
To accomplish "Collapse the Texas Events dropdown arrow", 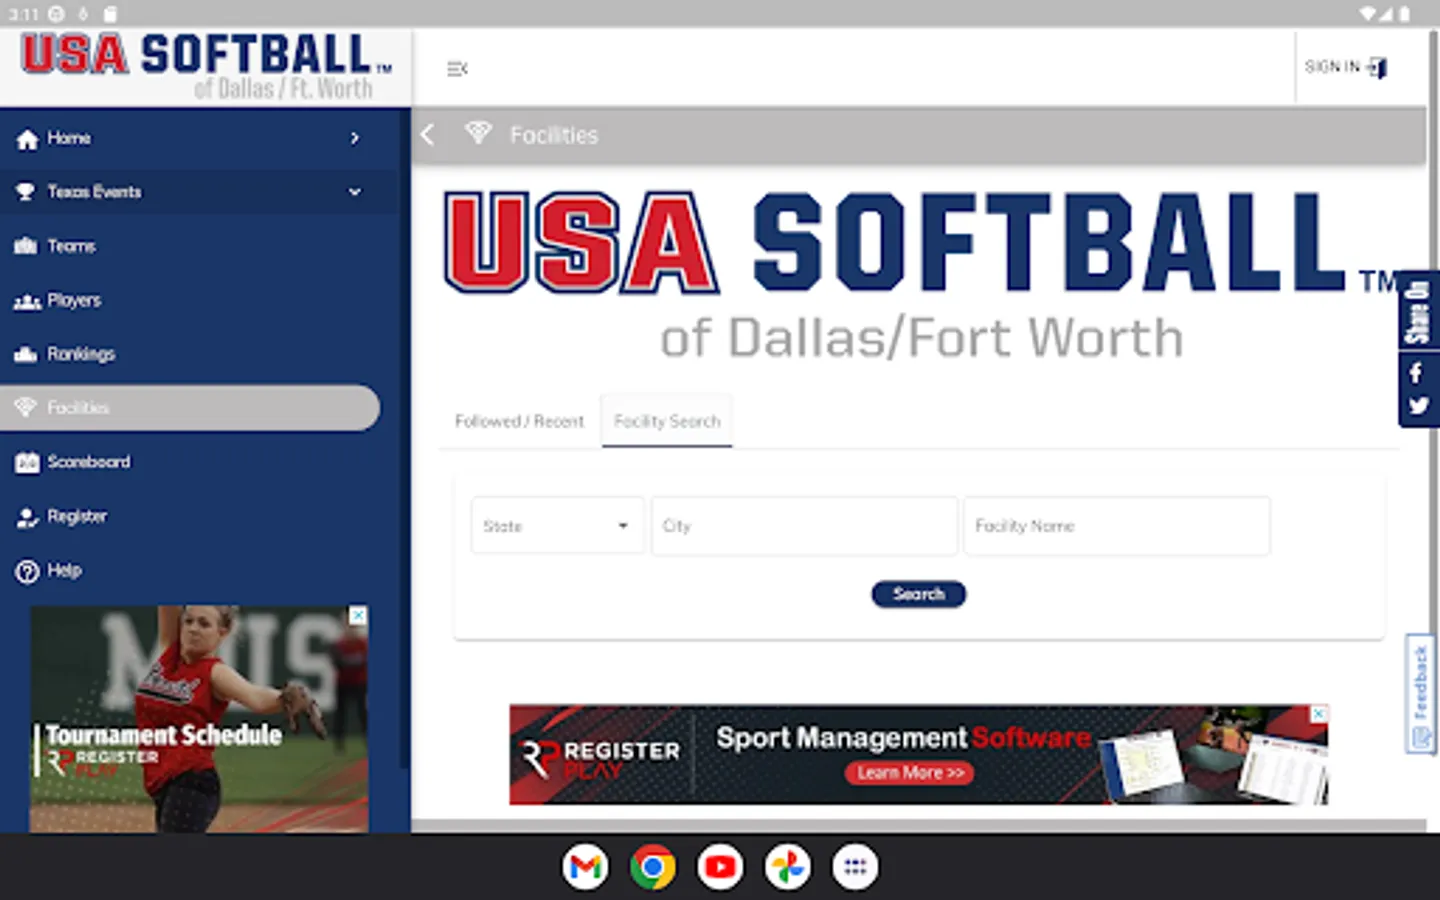I will [355, 192].
